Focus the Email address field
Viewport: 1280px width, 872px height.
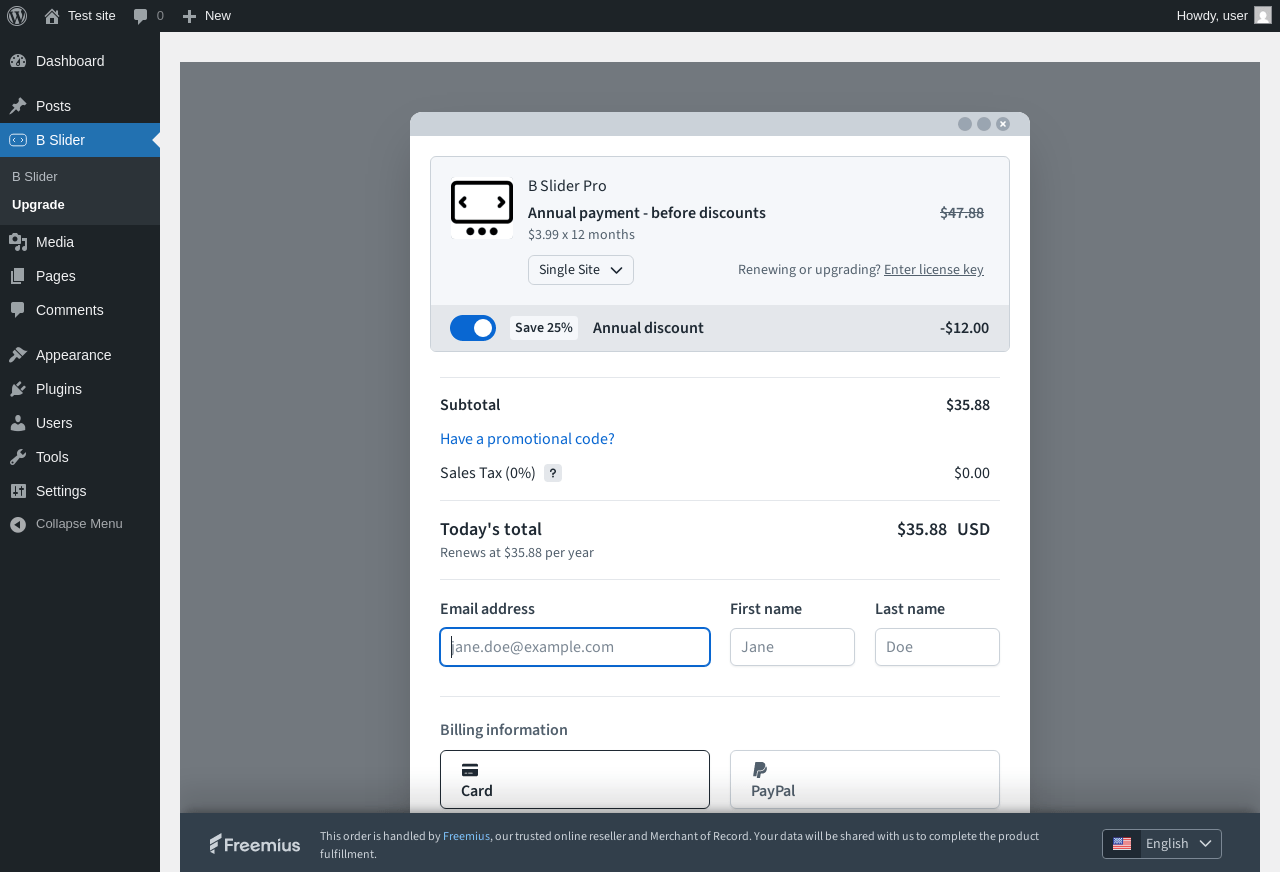click(x=575, y=647)
